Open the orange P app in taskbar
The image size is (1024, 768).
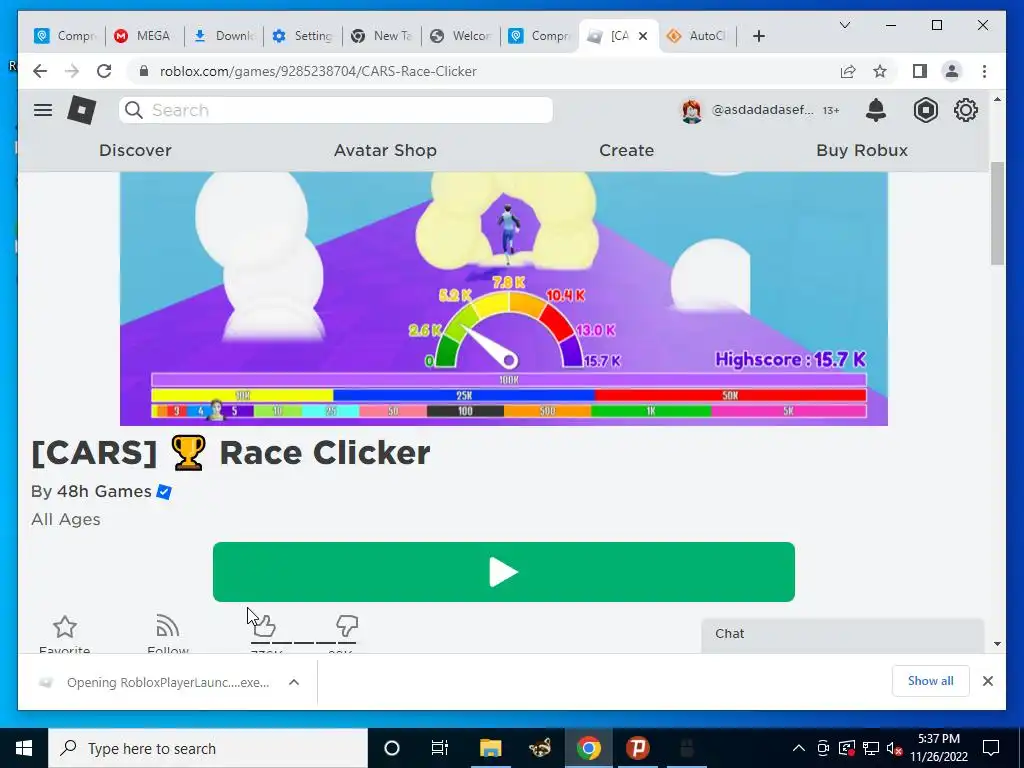point(637,748)
